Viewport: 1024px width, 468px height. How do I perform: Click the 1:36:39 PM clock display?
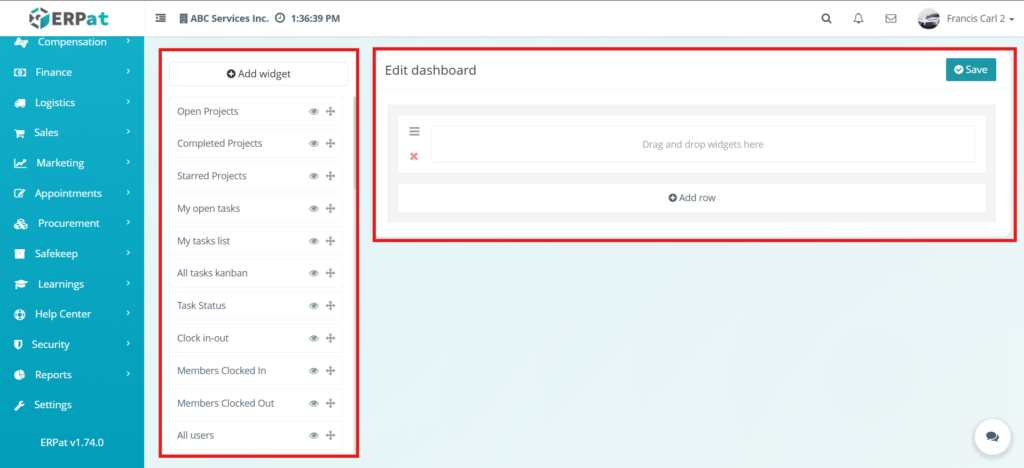314,19
